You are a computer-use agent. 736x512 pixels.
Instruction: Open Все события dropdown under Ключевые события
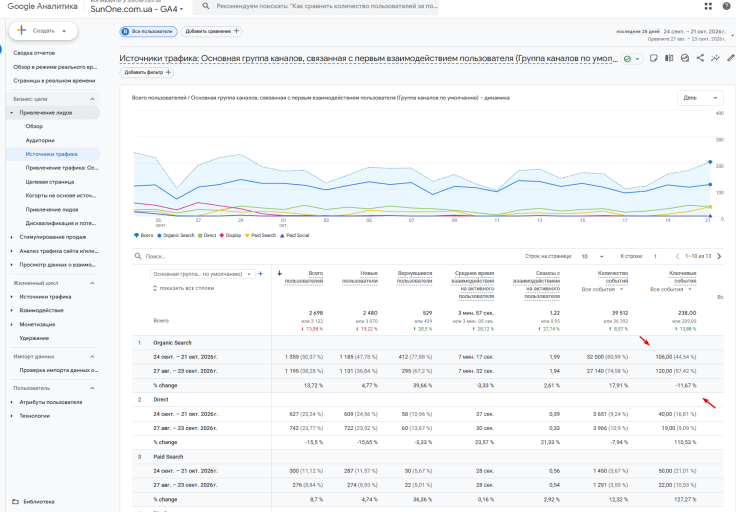coord(671,290)
